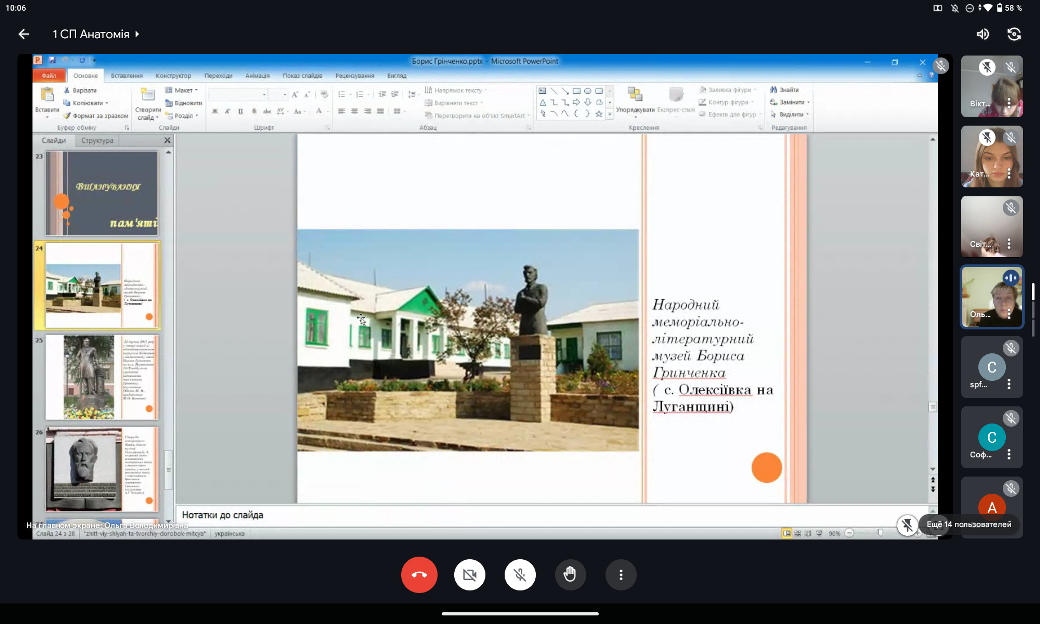Toggle the camera on or off
1040x624 pixels.
coord(469,574)
